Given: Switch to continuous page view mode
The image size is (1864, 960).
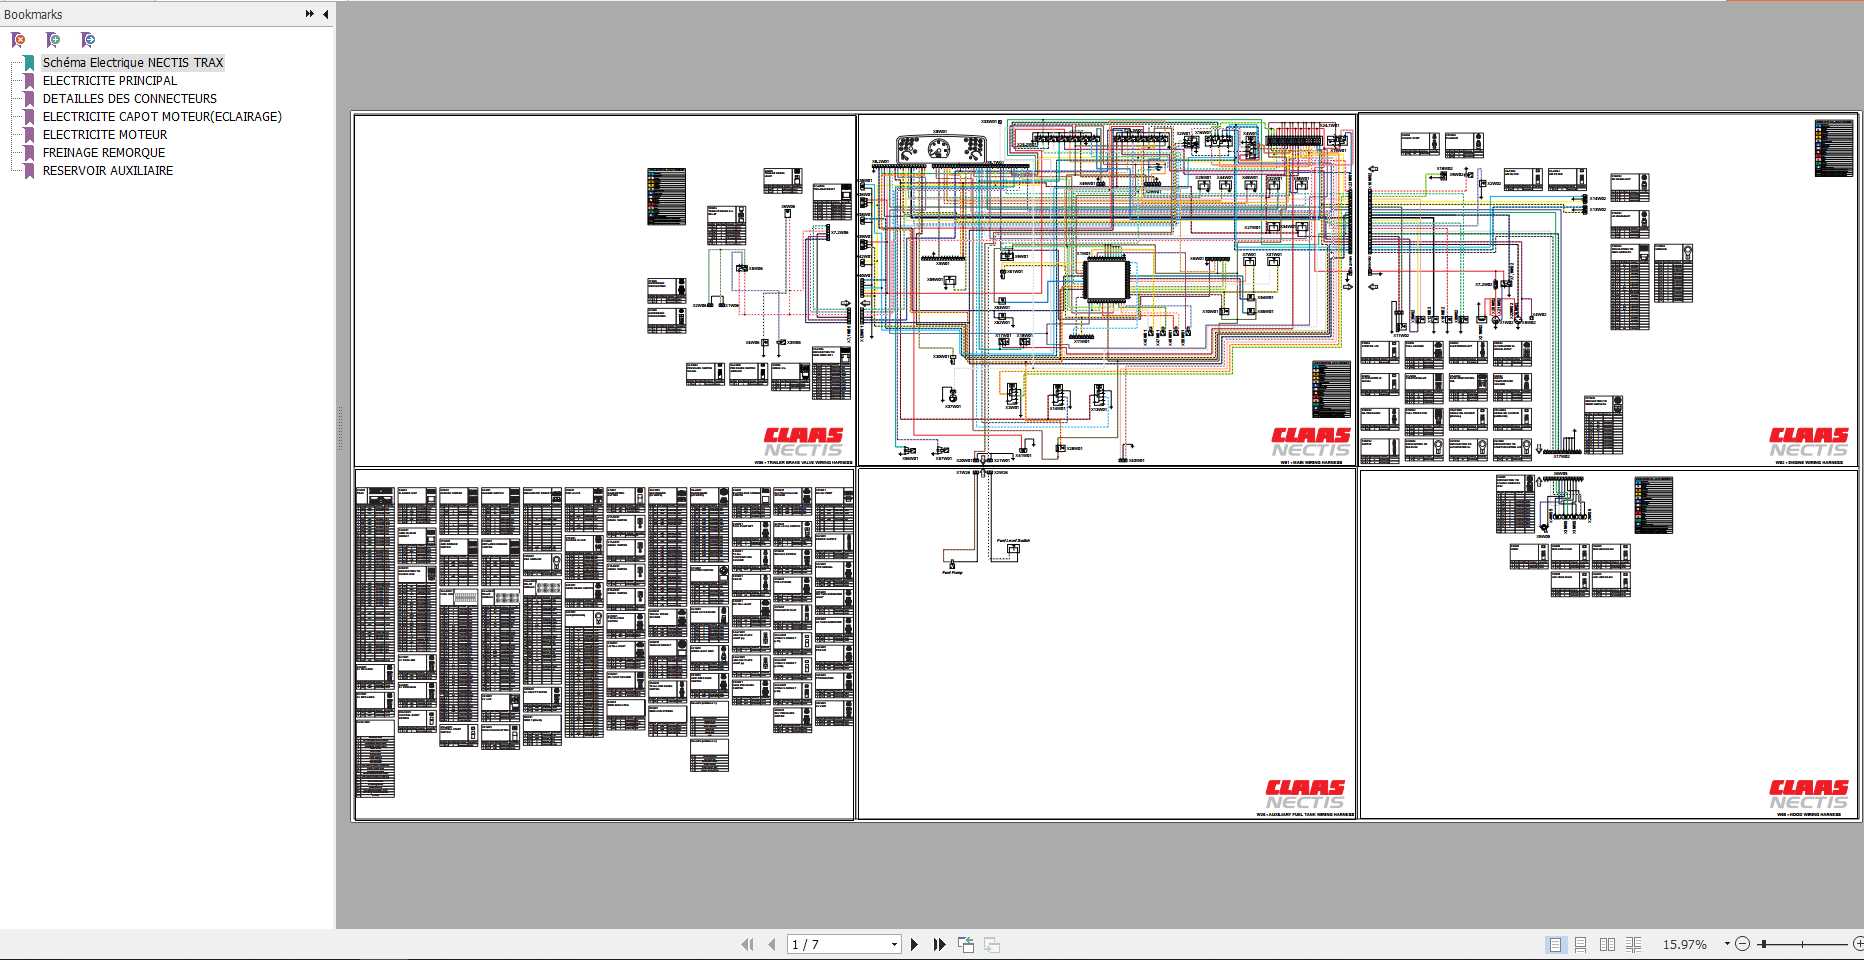Looking at the screenshot, I should pyautogui.click(x=1581, y=944).
